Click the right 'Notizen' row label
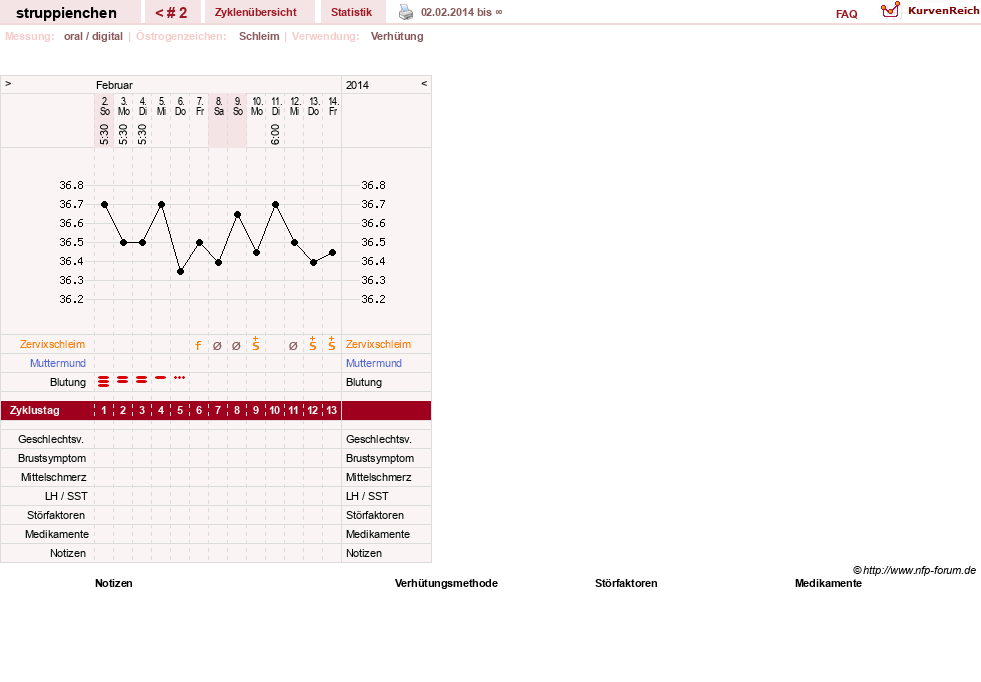The image size is (981, 682). (x=364, y=553)
